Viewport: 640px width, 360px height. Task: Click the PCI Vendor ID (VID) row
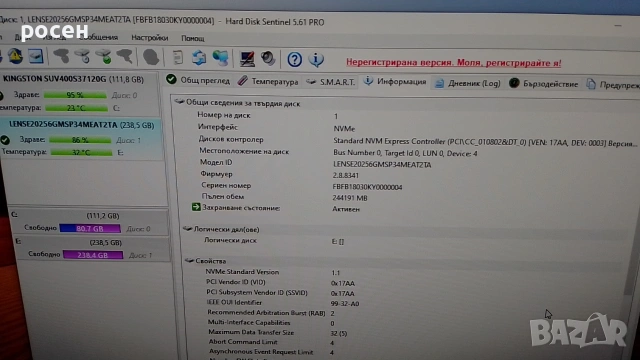tap(280, 282)
